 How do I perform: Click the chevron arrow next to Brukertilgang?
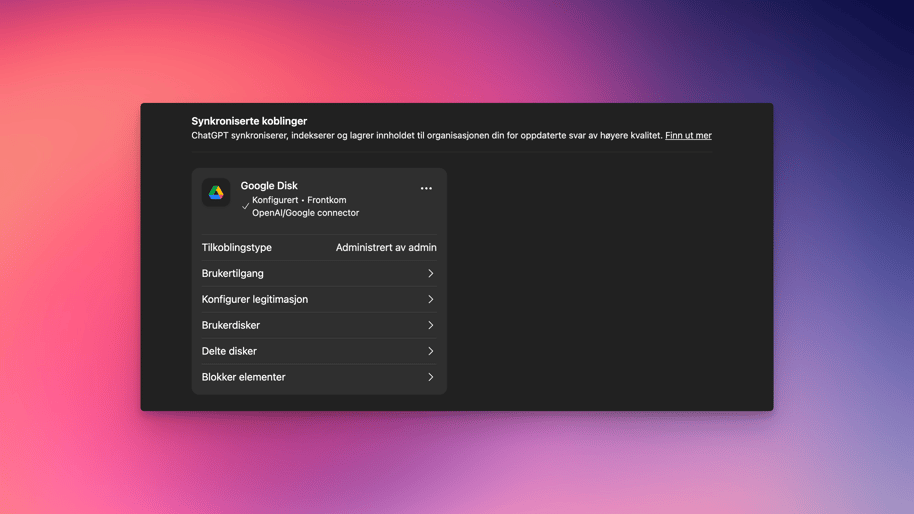pyautogui.click(x=431, y=273)
